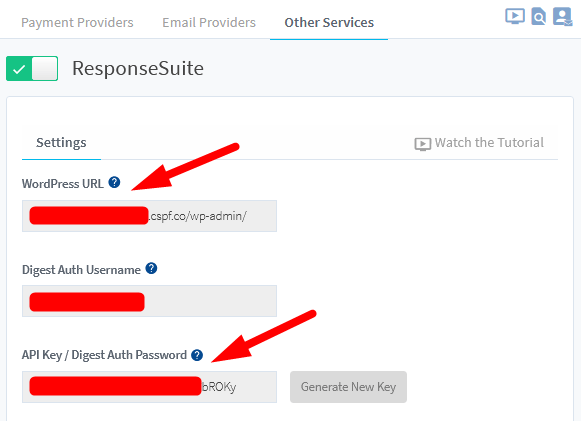Click into the Digest Auth Username field
Screen dimensions: 581x421
tap(149, 301)
